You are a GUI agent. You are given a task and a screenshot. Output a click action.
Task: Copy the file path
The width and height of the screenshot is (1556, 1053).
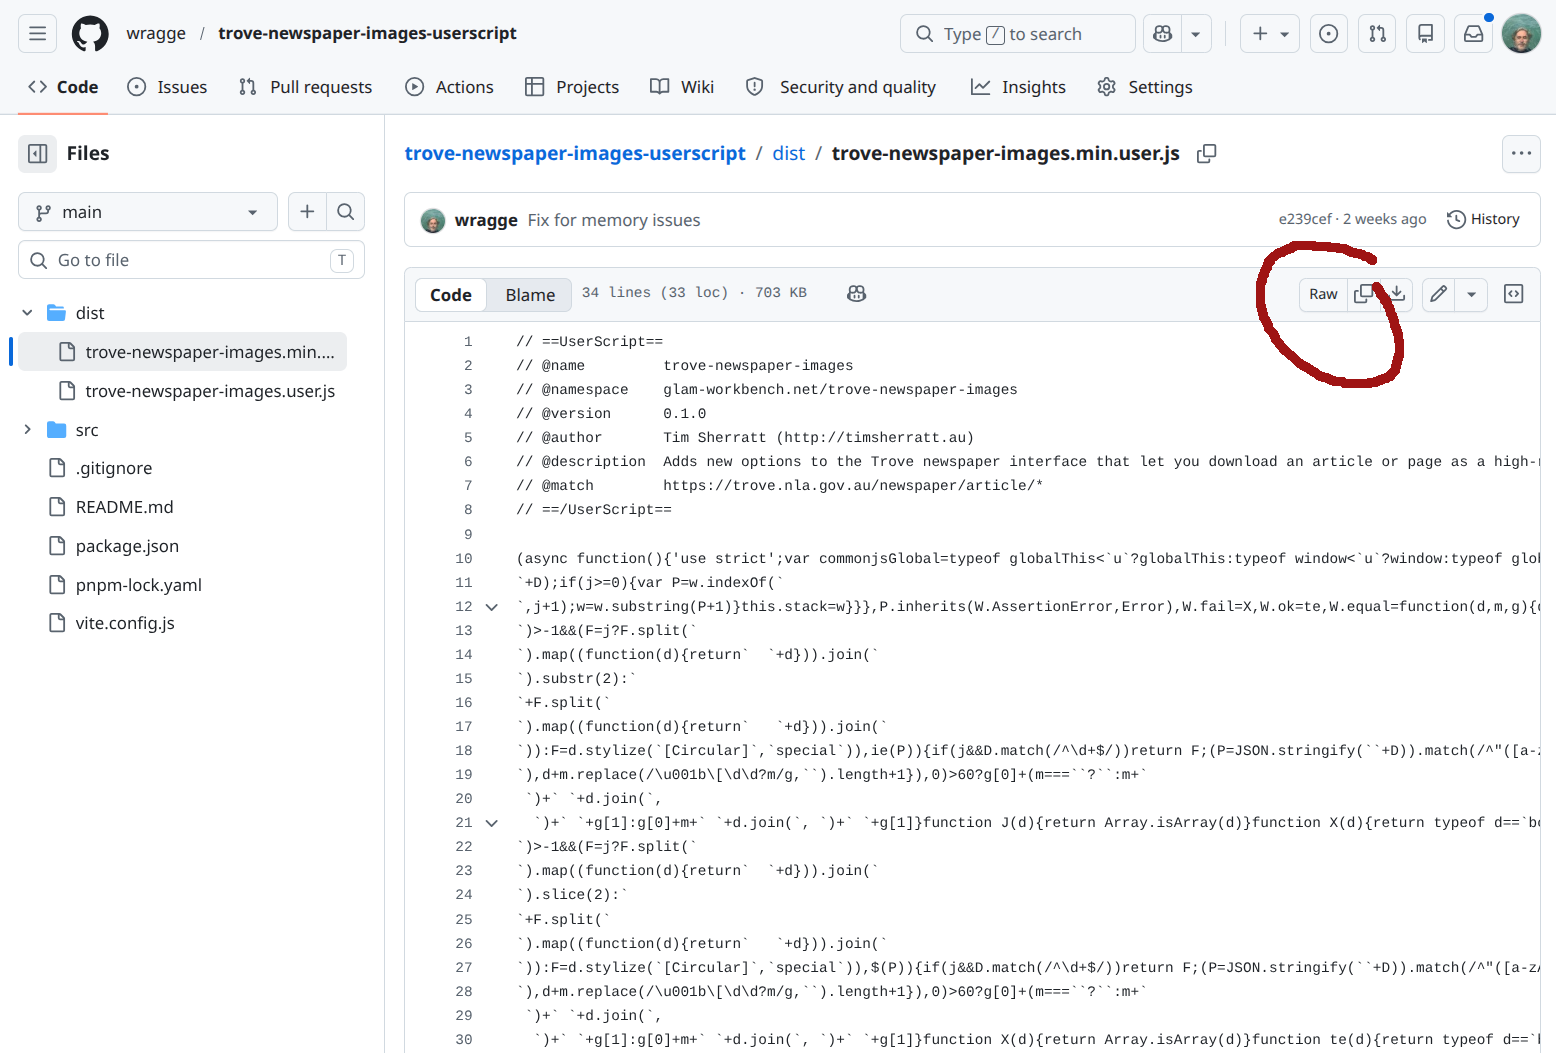[1207, 153]
